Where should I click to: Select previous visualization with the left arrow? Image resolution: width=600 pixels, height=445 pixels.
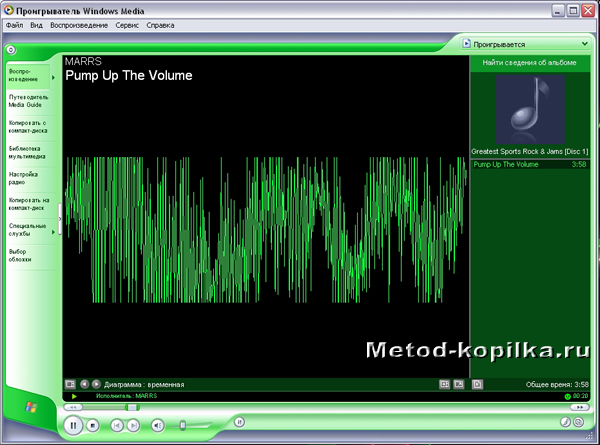pyautogui.click(x=84, y=384)
